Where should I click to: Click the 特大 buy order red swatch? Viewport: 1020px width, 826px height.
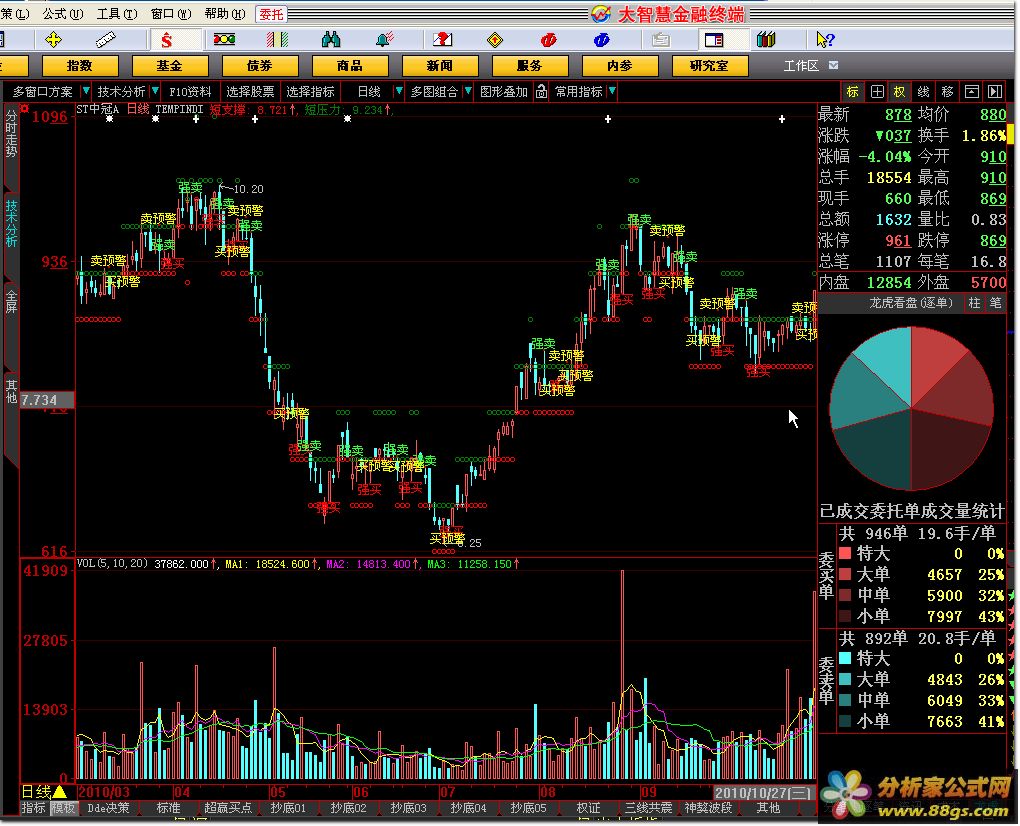click(x=845, y=553)
